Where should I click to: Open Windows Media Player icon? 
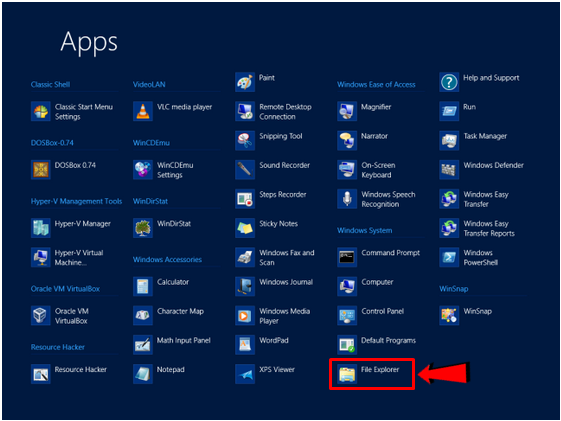245,315
